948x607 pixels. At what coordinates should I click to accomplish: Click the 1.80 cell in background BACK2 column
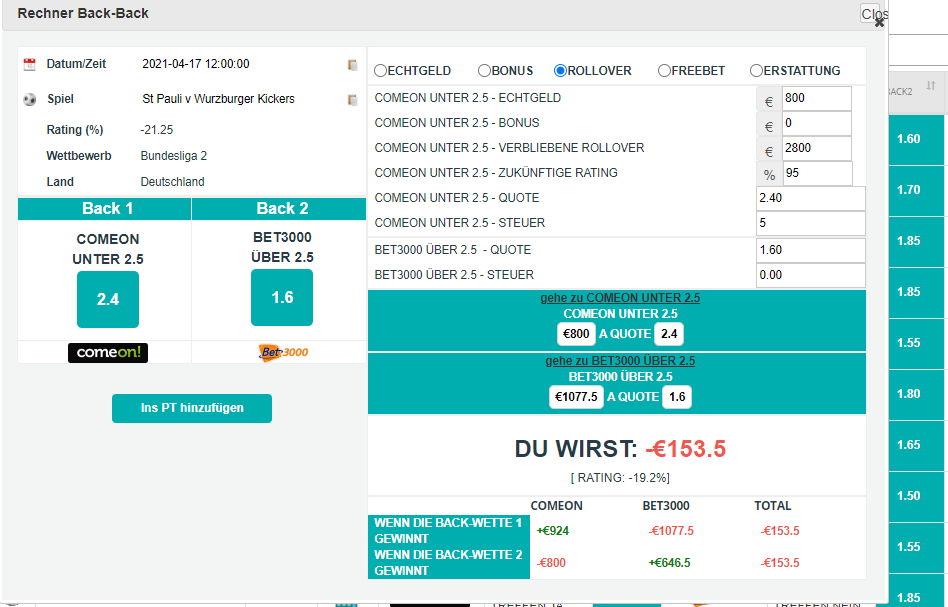pos(916,394)
